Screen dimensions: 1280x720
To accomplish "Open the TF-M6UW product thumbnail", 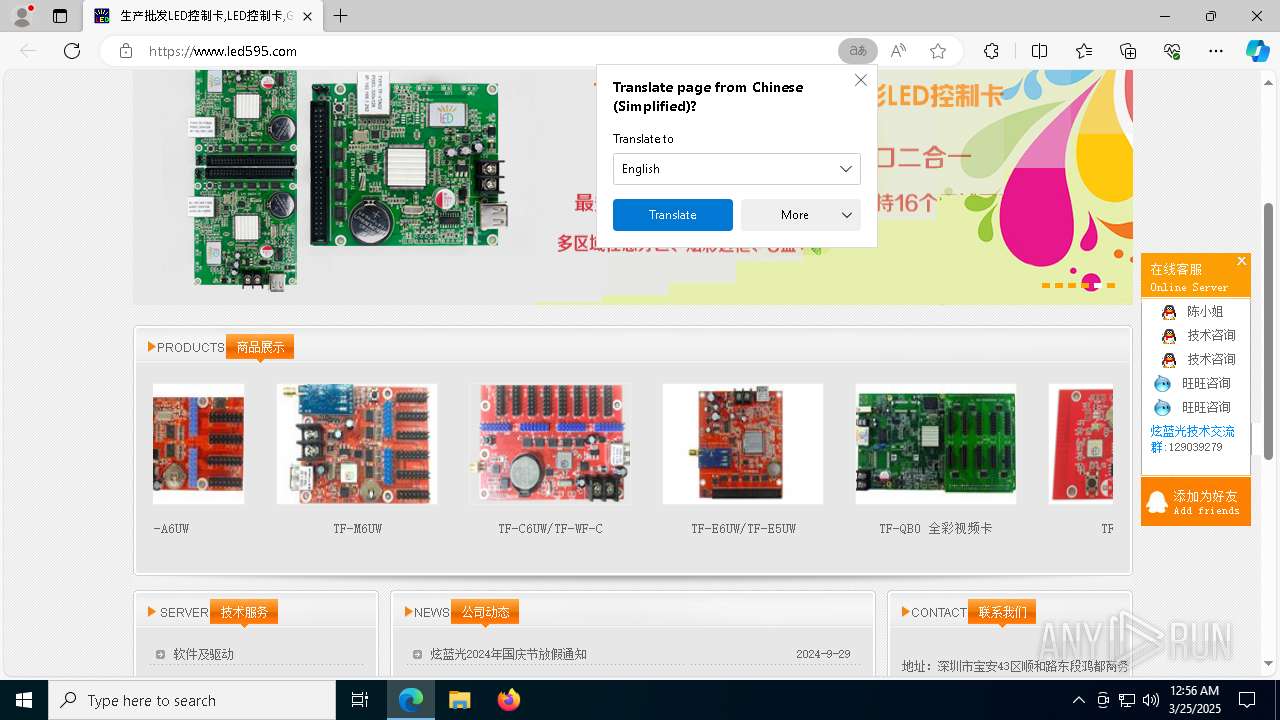I will (357, 444).
